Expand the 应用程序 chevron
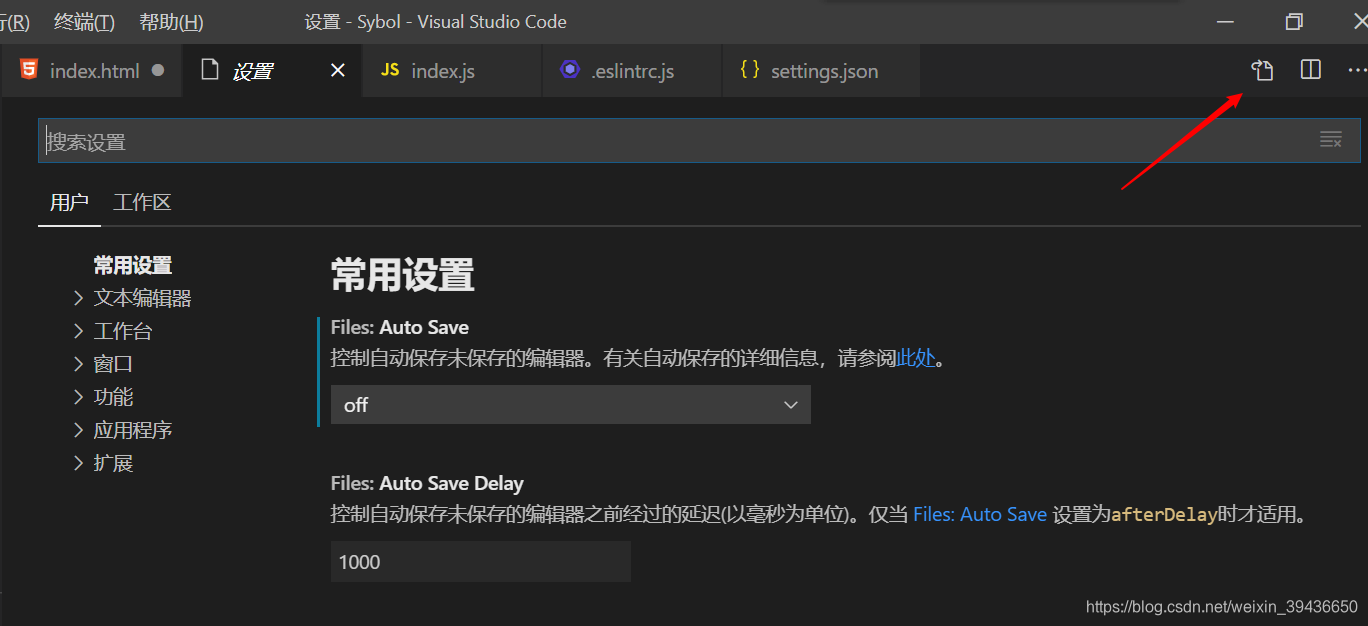 pyautogui.click(x=79, y=430)
